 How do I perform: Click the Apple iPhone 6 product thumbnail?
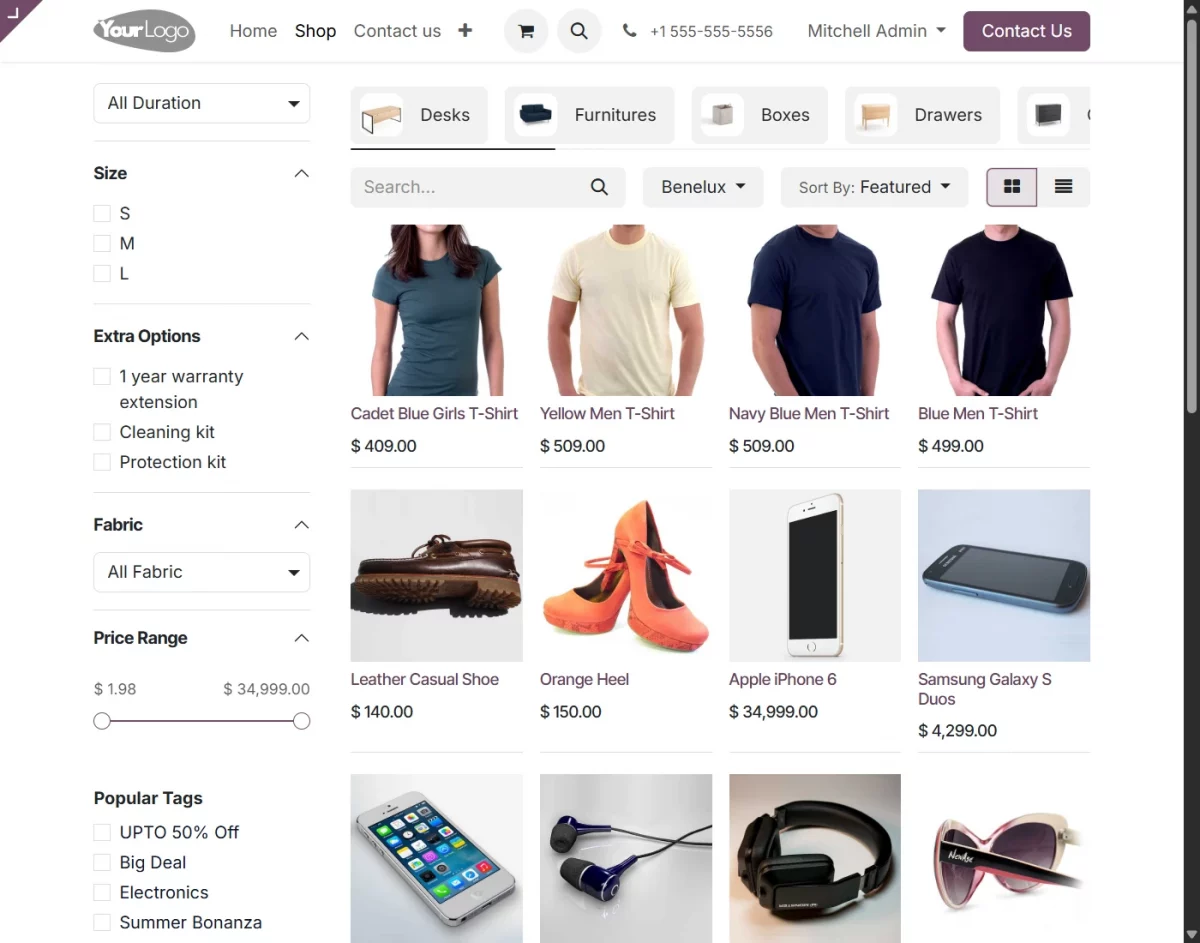814,575
